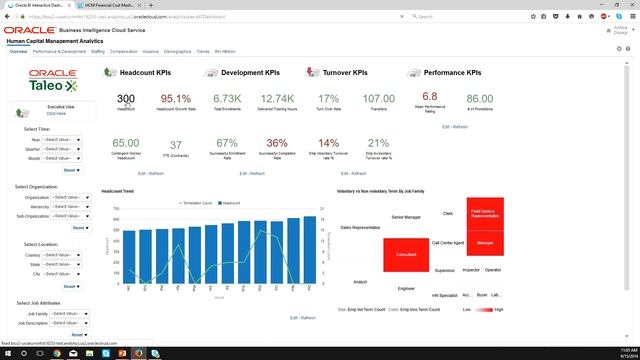Open a new browser tab with plus

[x=151, y=5]
